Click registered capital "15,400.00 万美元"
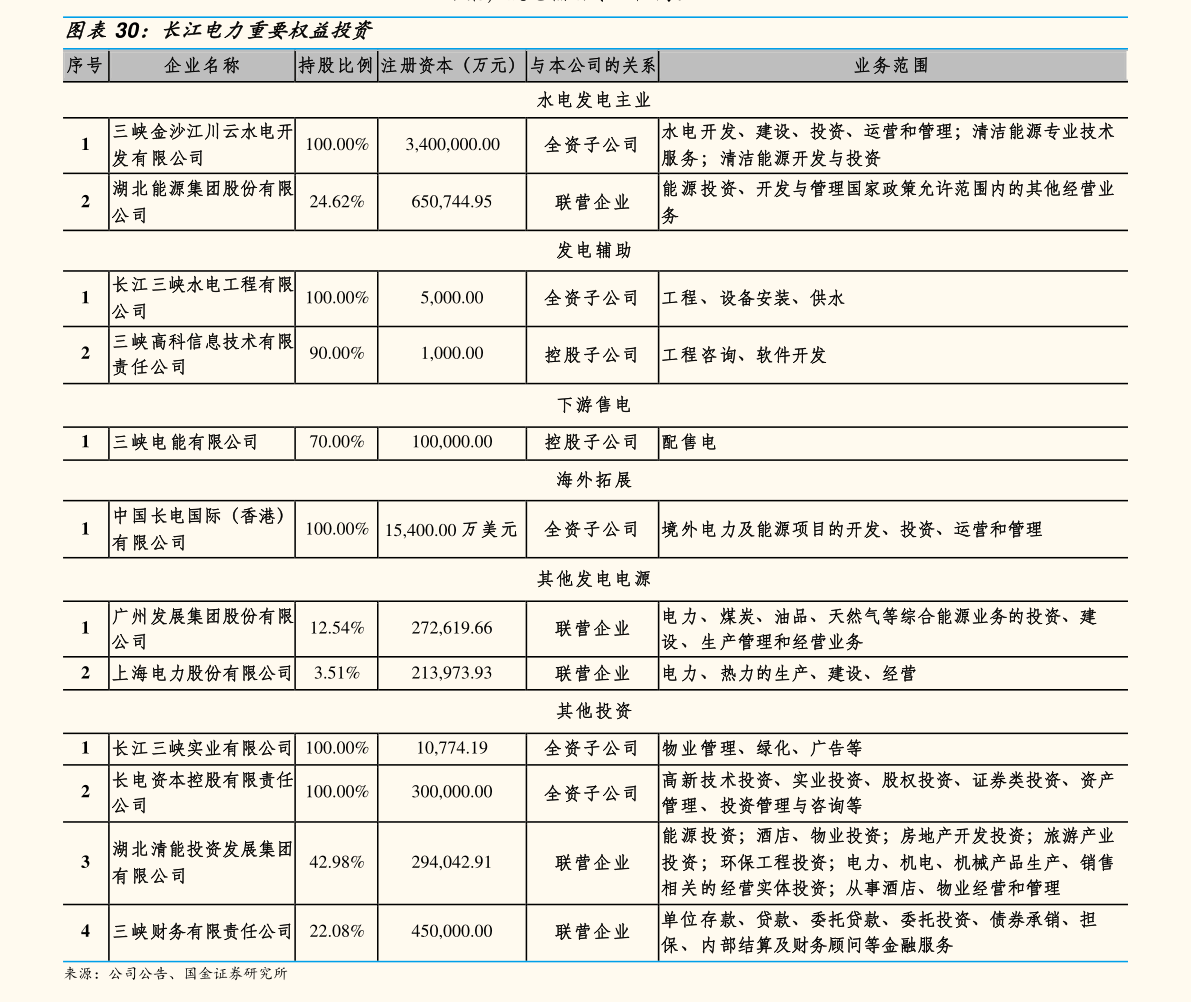The width and height of the screenshot is (1191, 1002). click(x=451, y=529)
